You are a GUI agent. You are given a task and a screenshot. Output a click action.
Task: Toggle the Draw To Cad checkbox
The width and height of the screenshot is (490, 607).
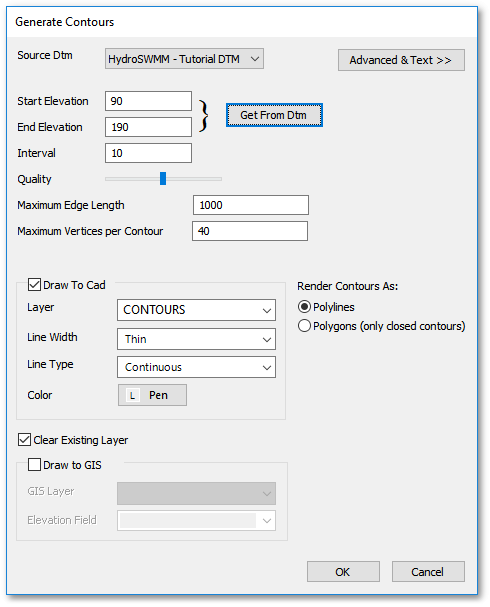(34, 285)
